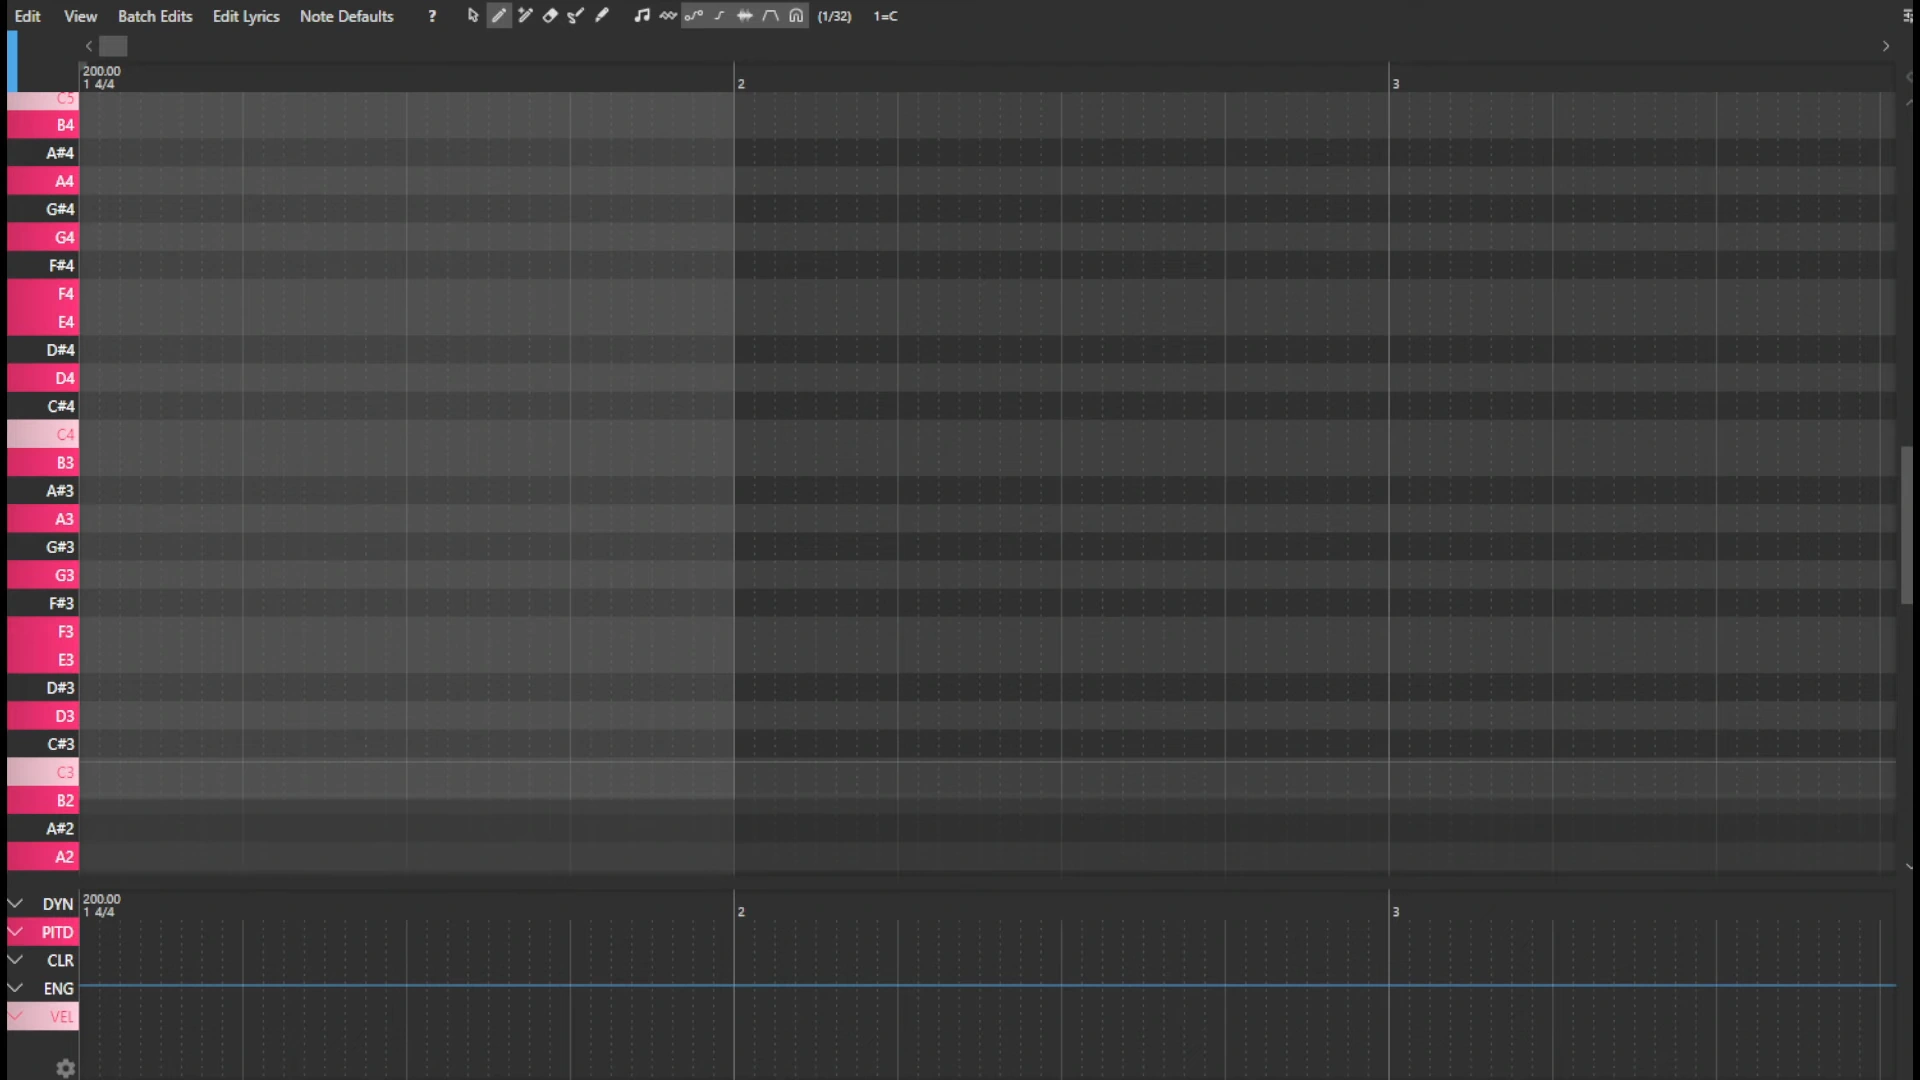The width and height of the screenshot is (1920, 1080).
Task: Select the pencil draw tool
Action: click(x=499, y=16)
